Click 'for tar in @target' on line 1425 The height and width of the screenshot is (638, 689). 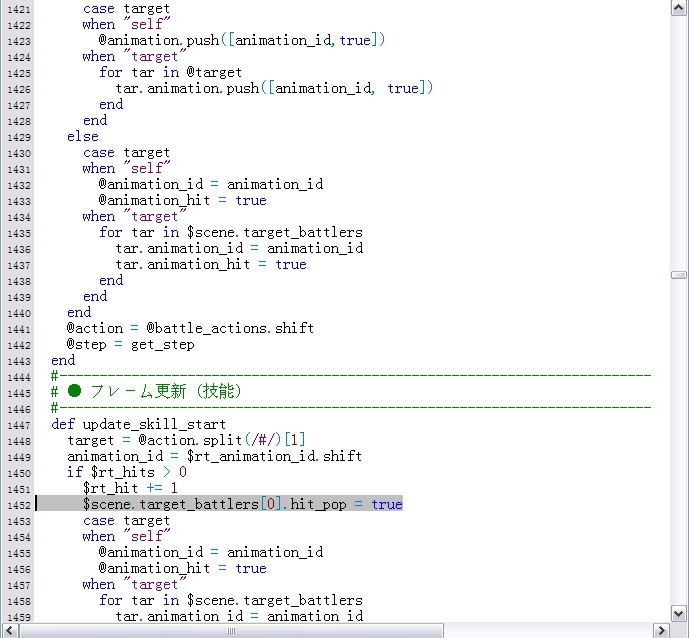(x=170, y=72)
